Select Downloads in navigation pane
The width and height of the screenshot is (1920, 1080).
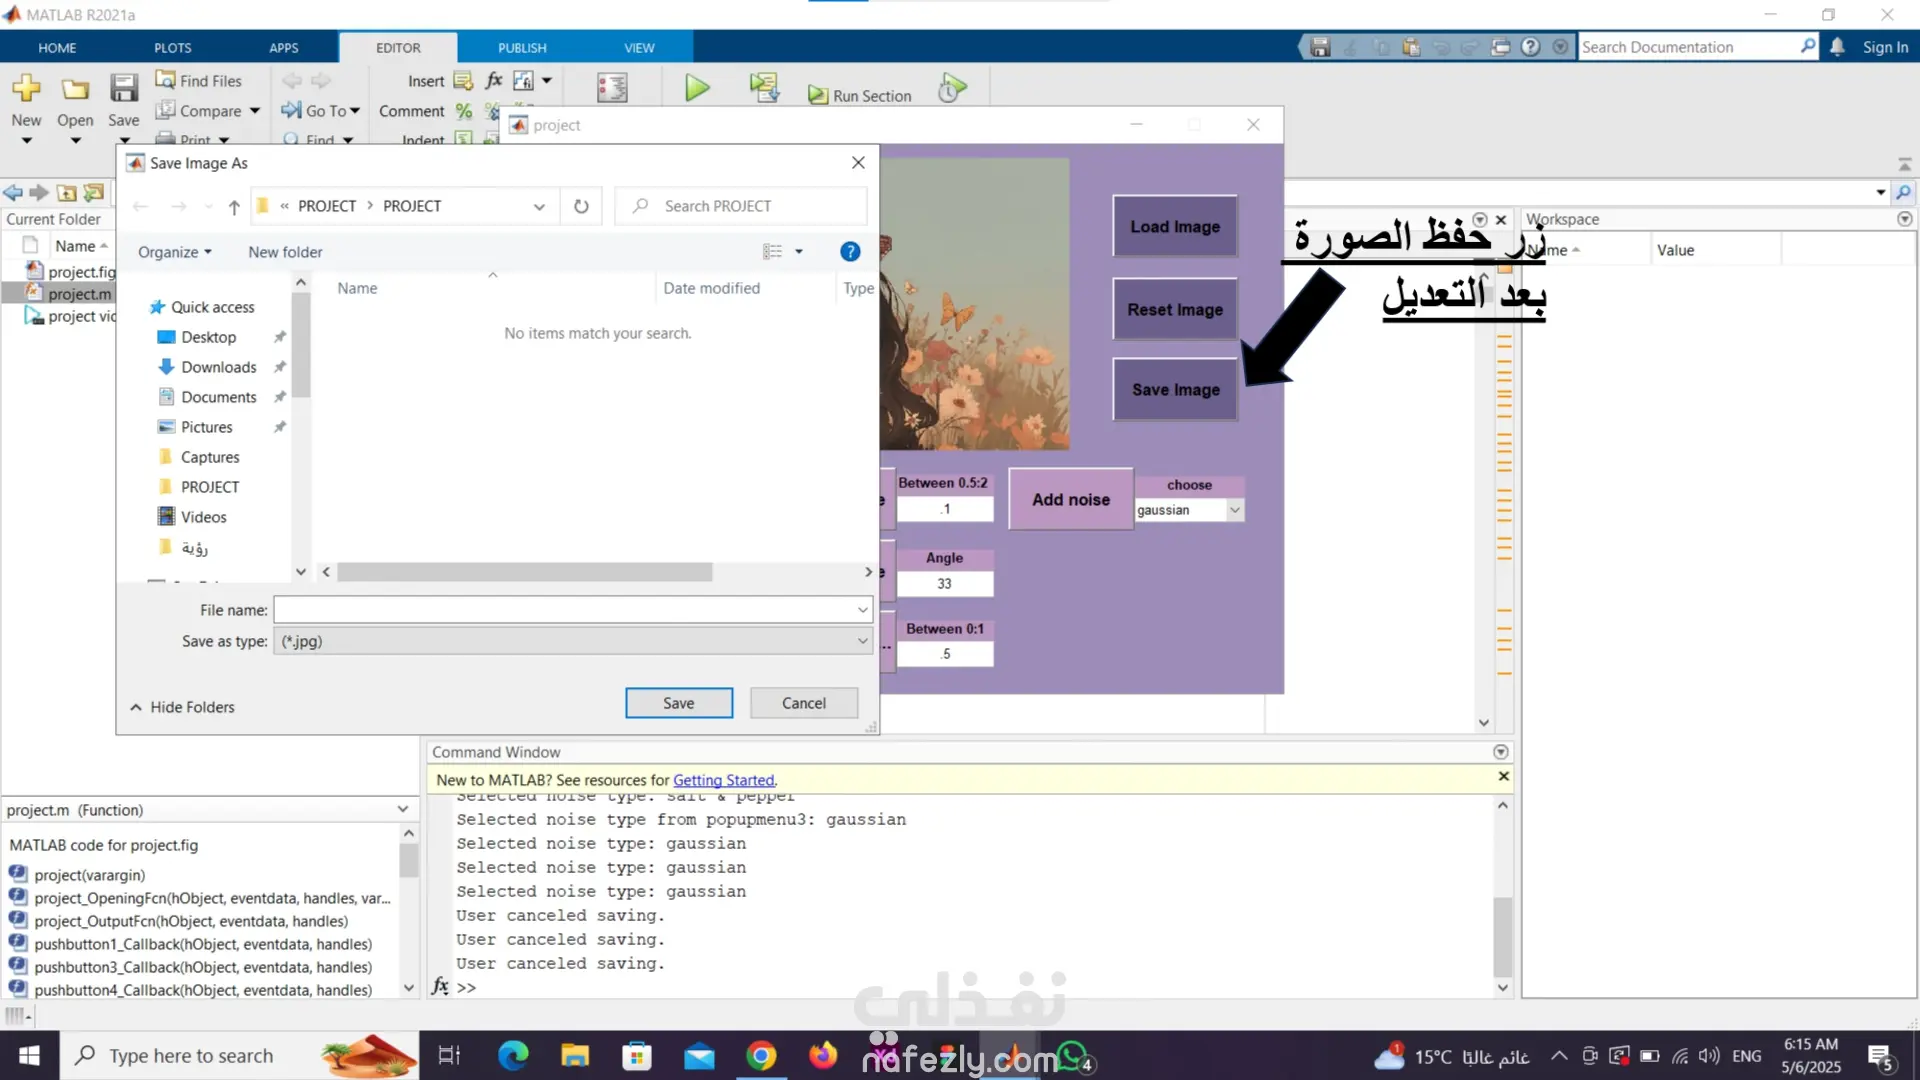(x=218, y=367)
